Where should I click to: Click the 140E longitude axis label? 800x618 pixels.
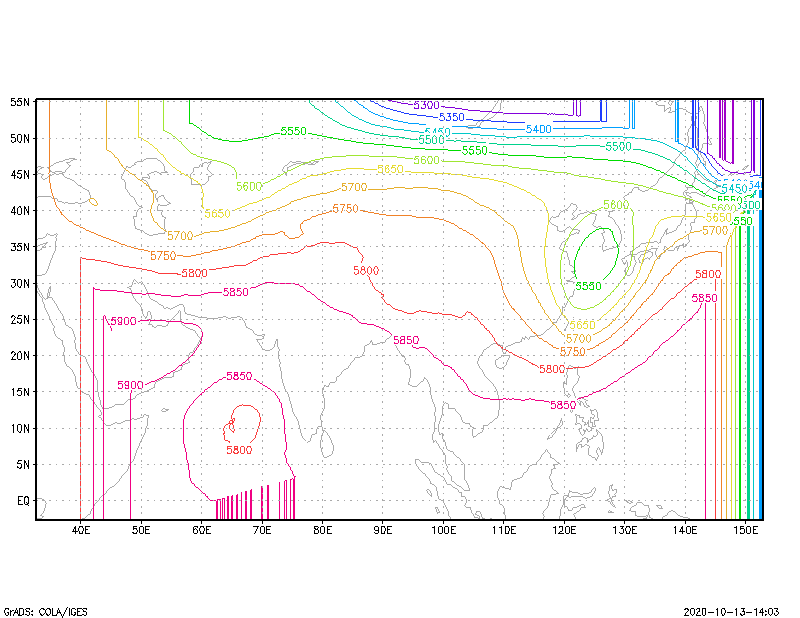point(685,530)
